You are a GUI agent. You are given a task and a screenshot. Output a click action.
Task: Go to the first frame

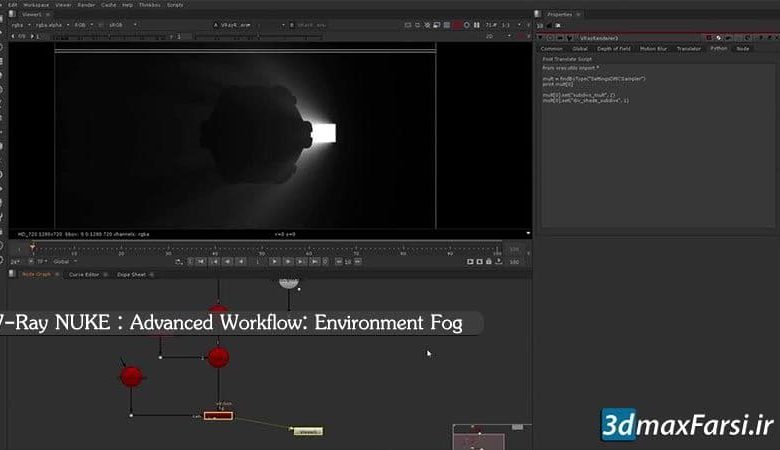coord(201,262)
